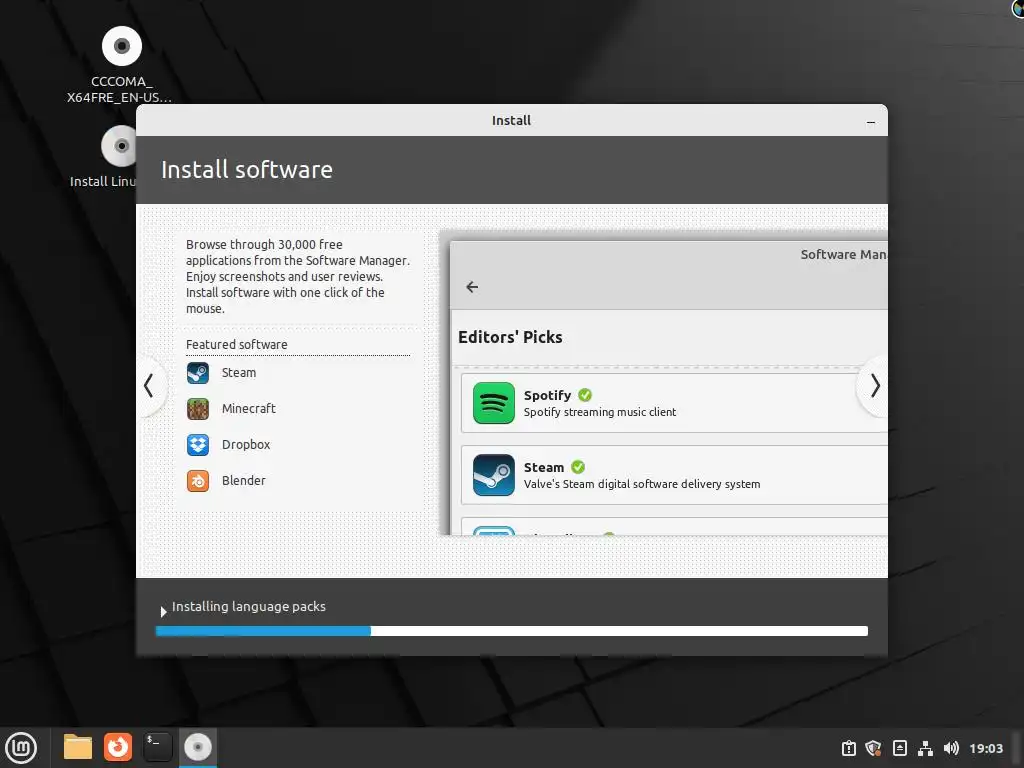Open the volume control tray icon

[951, 748]
